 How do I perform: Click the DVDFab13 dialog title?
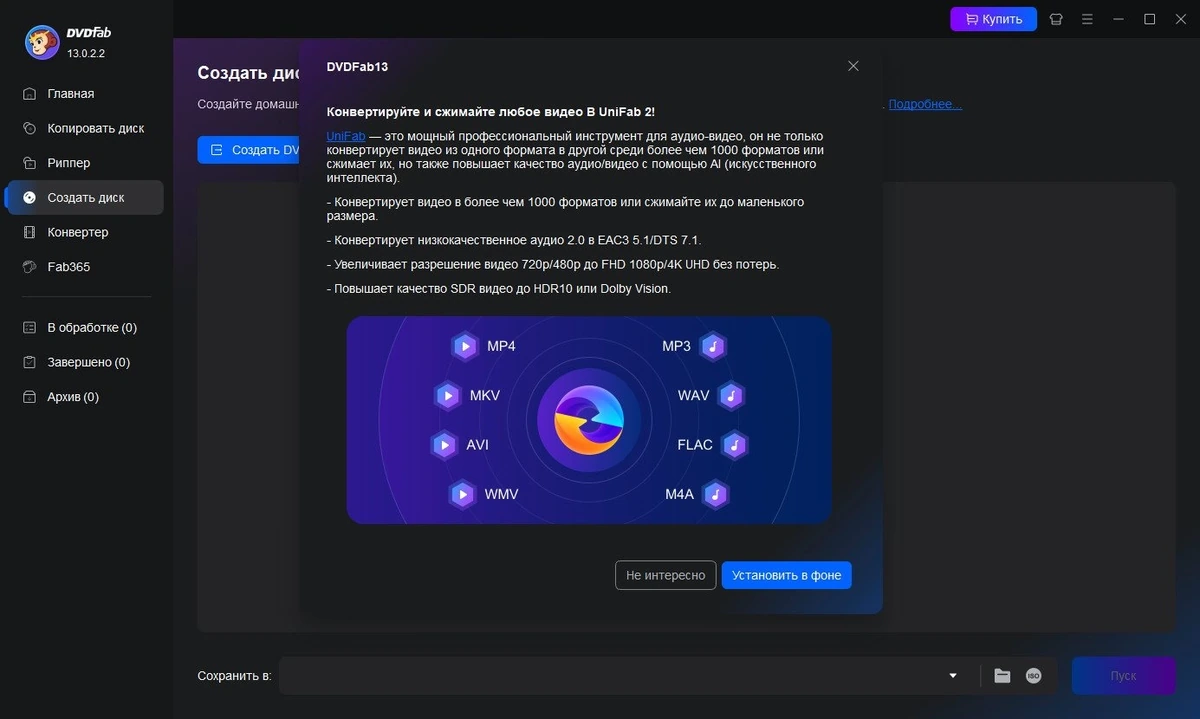(x=357, y=67)
